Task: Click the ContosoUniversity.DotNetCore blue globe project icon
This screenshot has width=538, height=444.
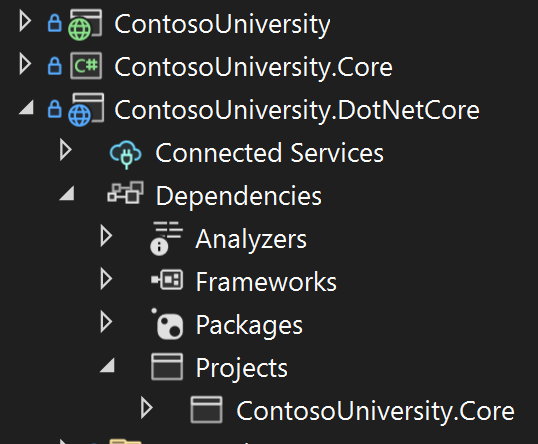Action: coord(86,109)
